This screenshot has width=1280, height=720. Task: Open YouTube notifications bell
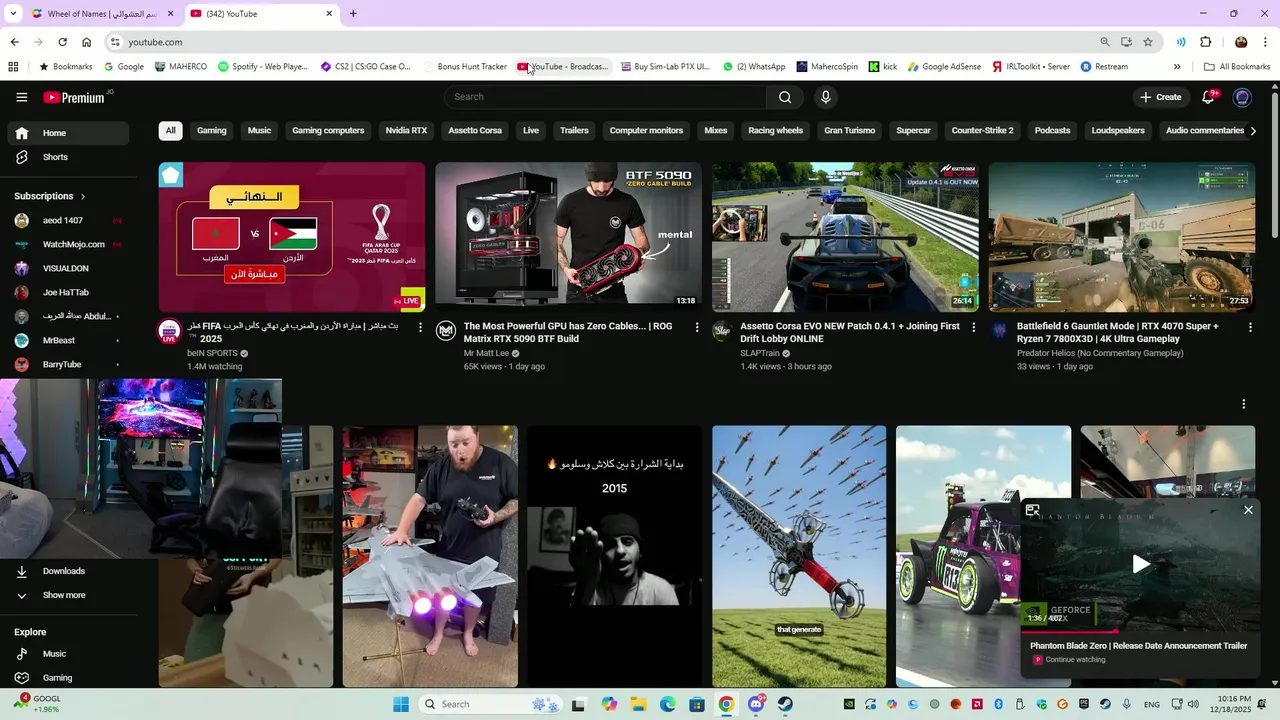coord(1208,97)
